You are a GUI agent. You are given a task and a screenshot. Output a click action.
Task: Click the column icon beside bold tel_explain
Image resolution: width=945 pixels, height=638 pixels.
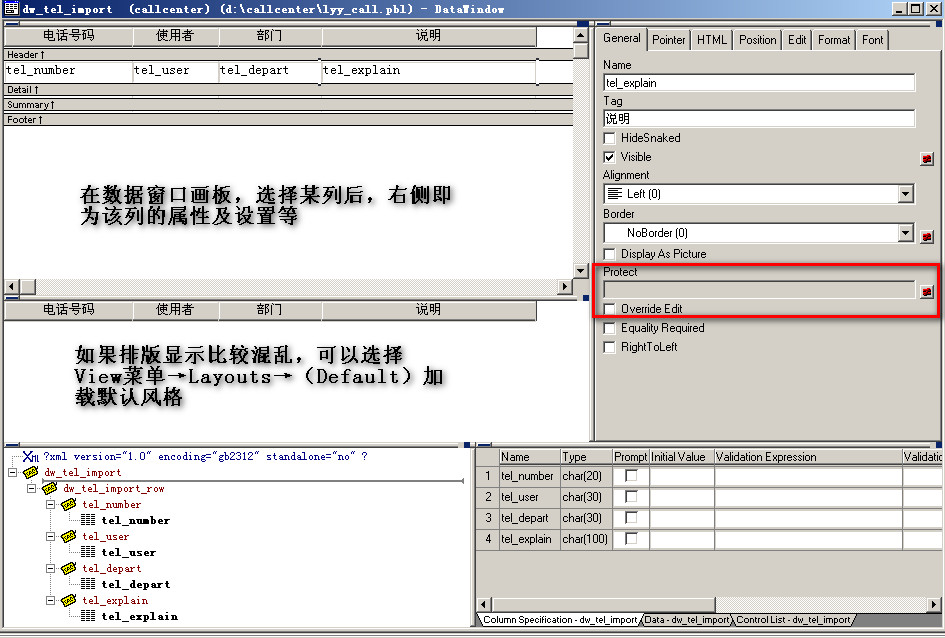click(88, 616)
